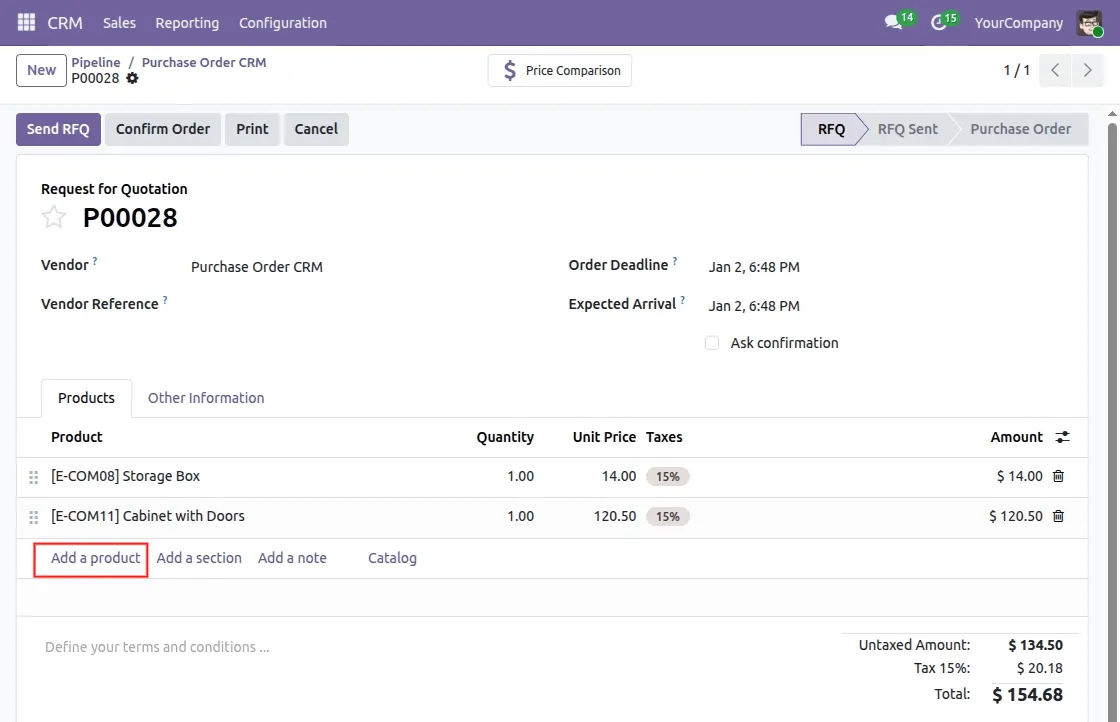Image resolution: width=1120 pixels, height=722 pixels.
Task: Click the Send RFQ button
Action: point(58,129)
